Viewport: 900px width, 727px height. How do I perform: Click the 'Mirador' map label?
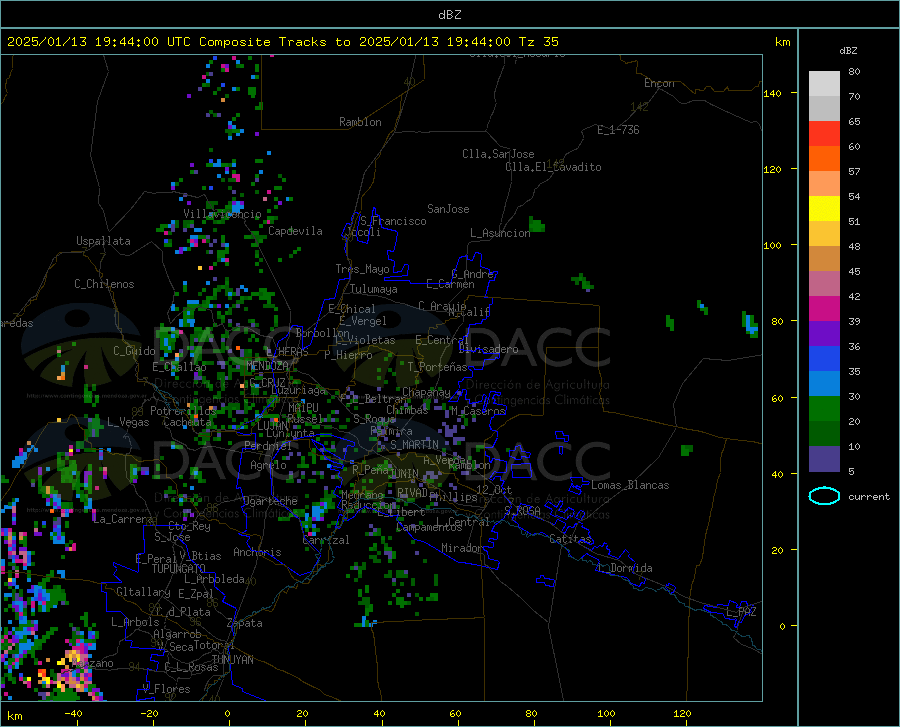pyautogui.click(x=462, y=549)
